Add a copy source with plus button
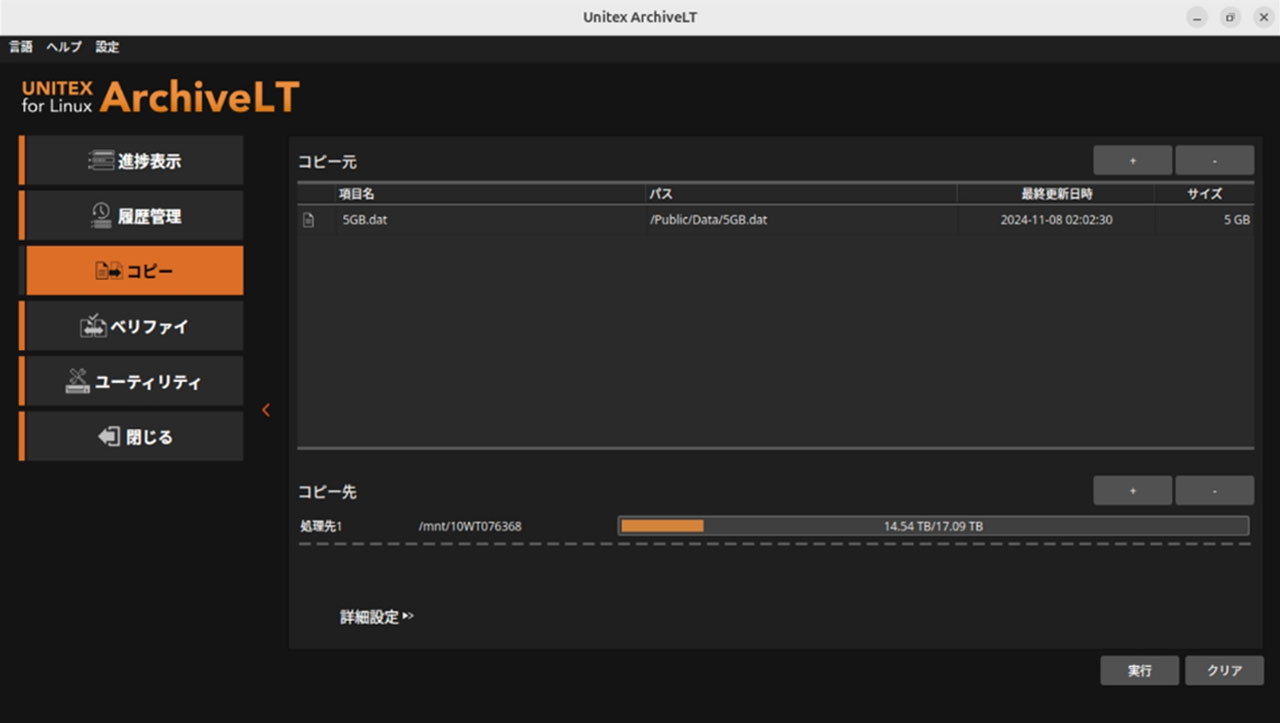The height and width of the screenshot is (723, 1280). (x=1132, y=161)
